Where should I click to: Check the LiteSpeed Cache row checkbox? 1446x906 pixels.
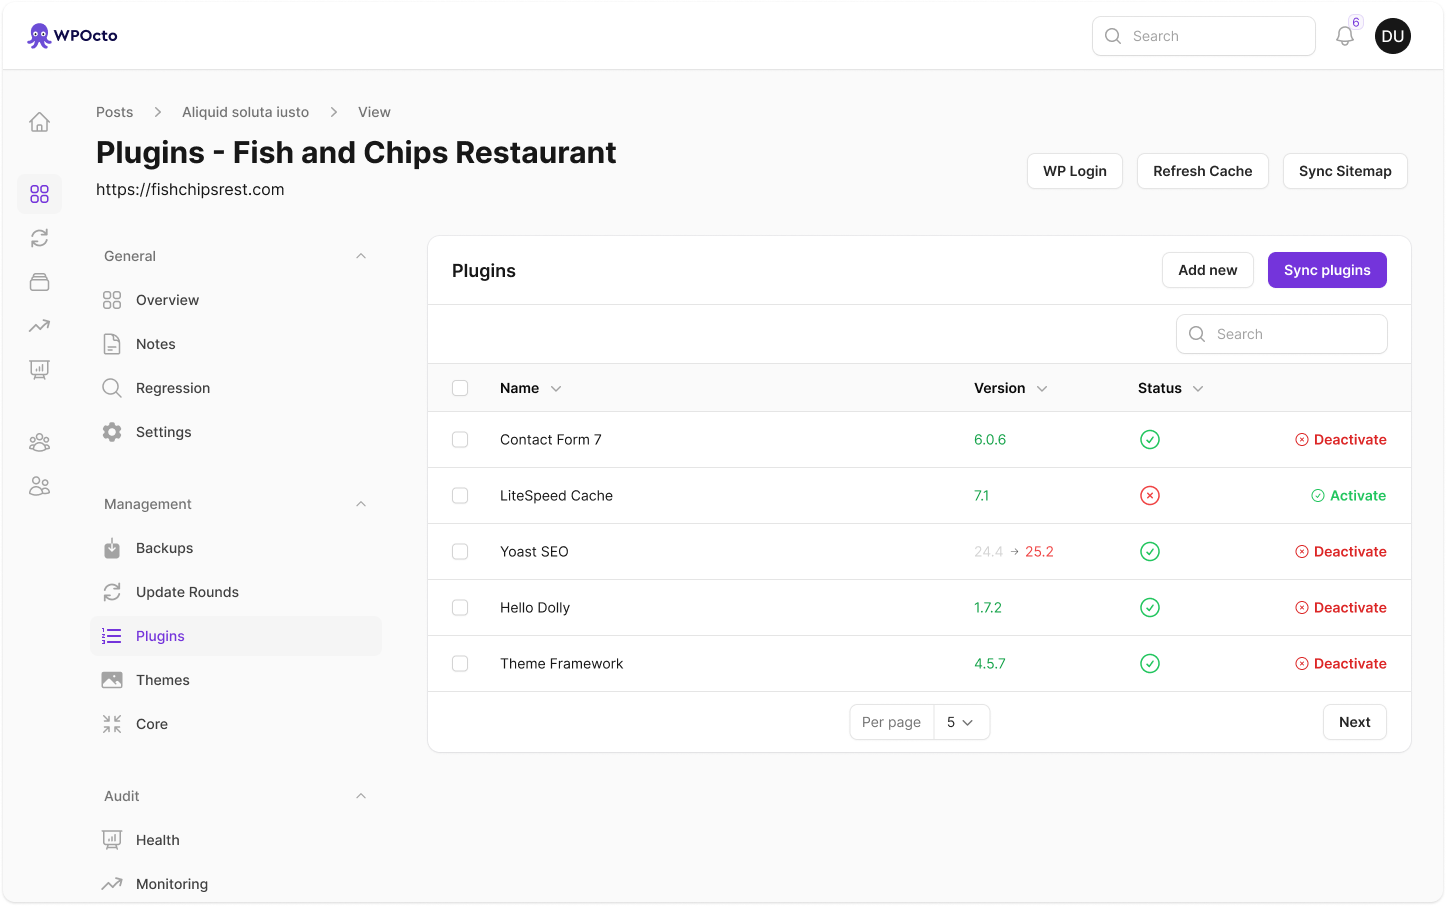coord(460,496)
